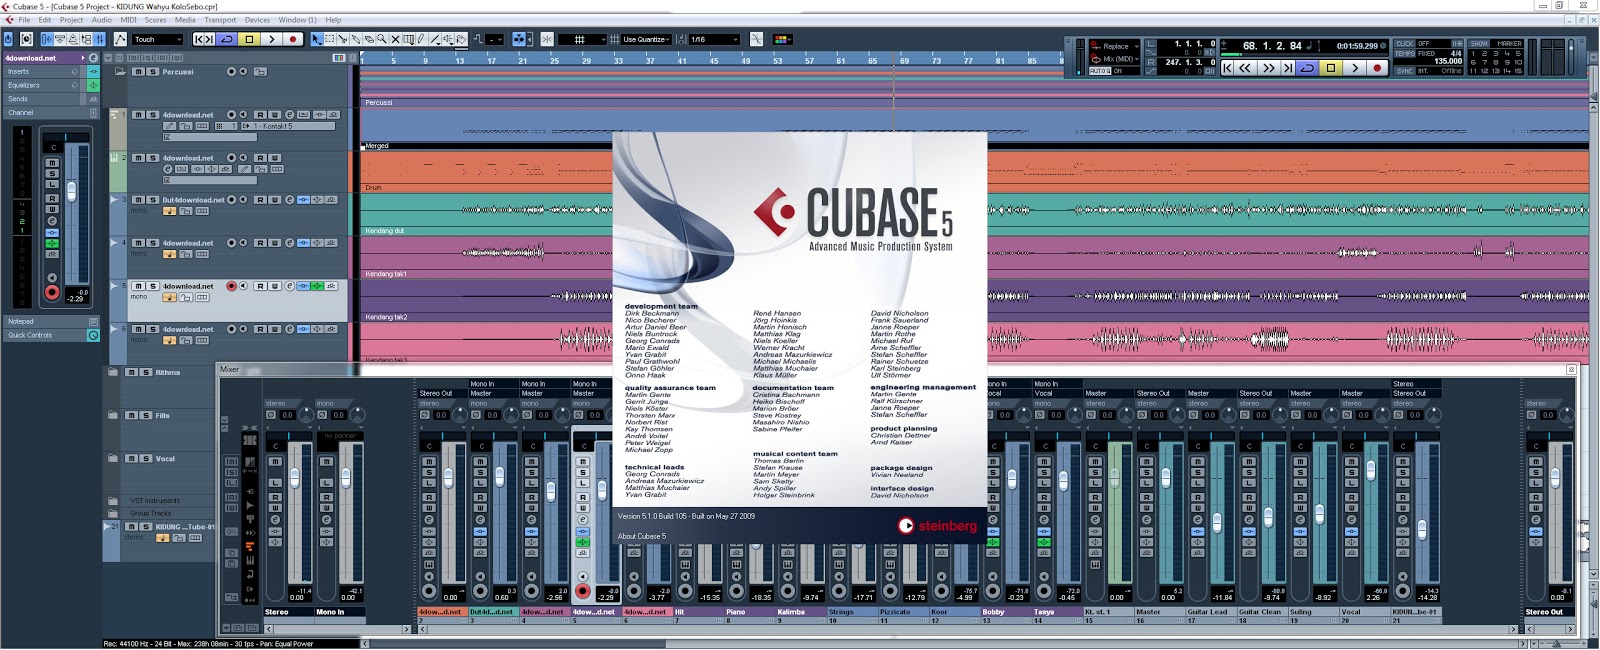Open the Devices menu

[x=257, y=20]
